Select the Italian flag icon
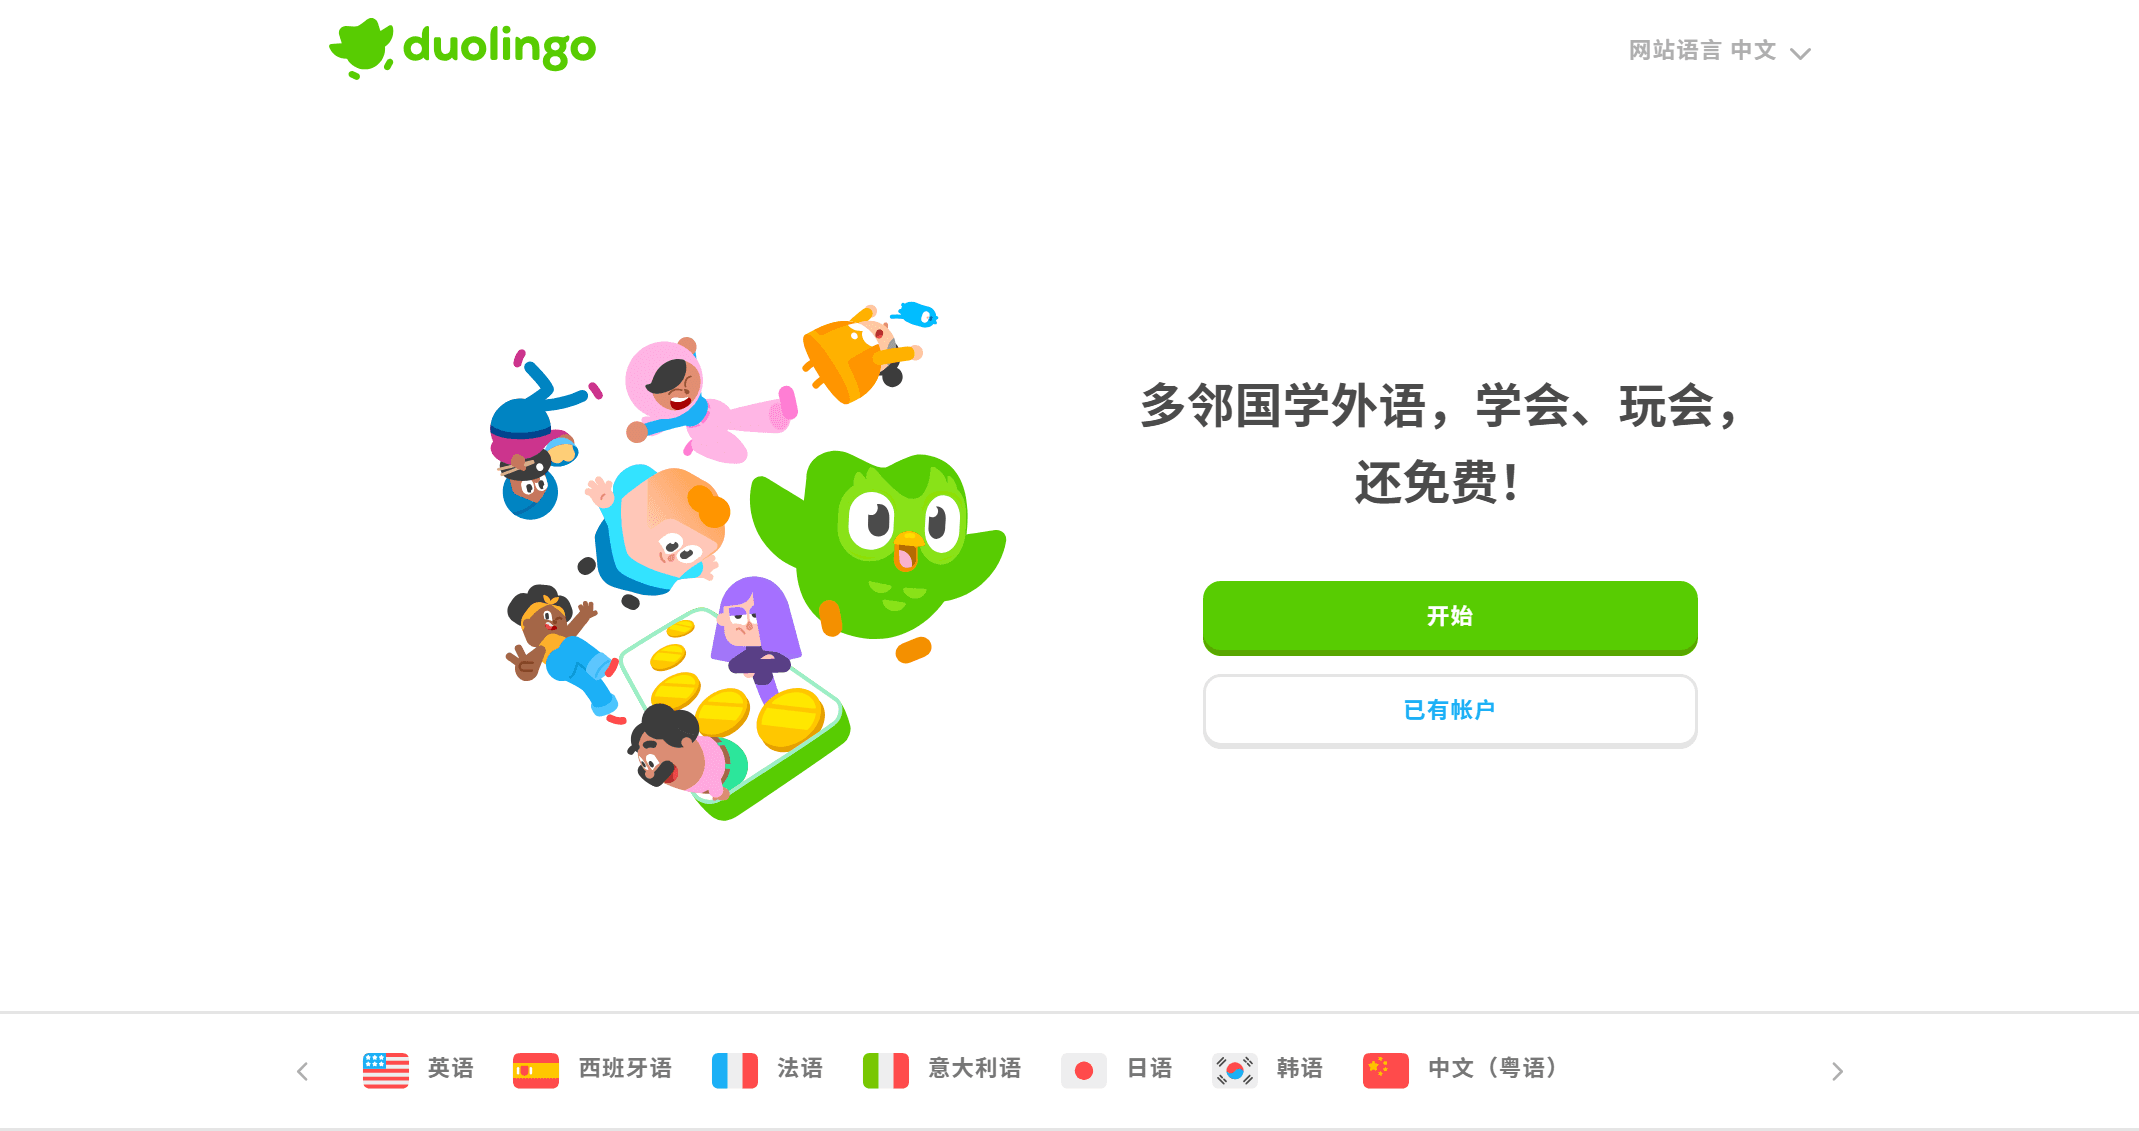Image resolution: width=2139 pixels, height=1131 pixels. pos(886,1070)
